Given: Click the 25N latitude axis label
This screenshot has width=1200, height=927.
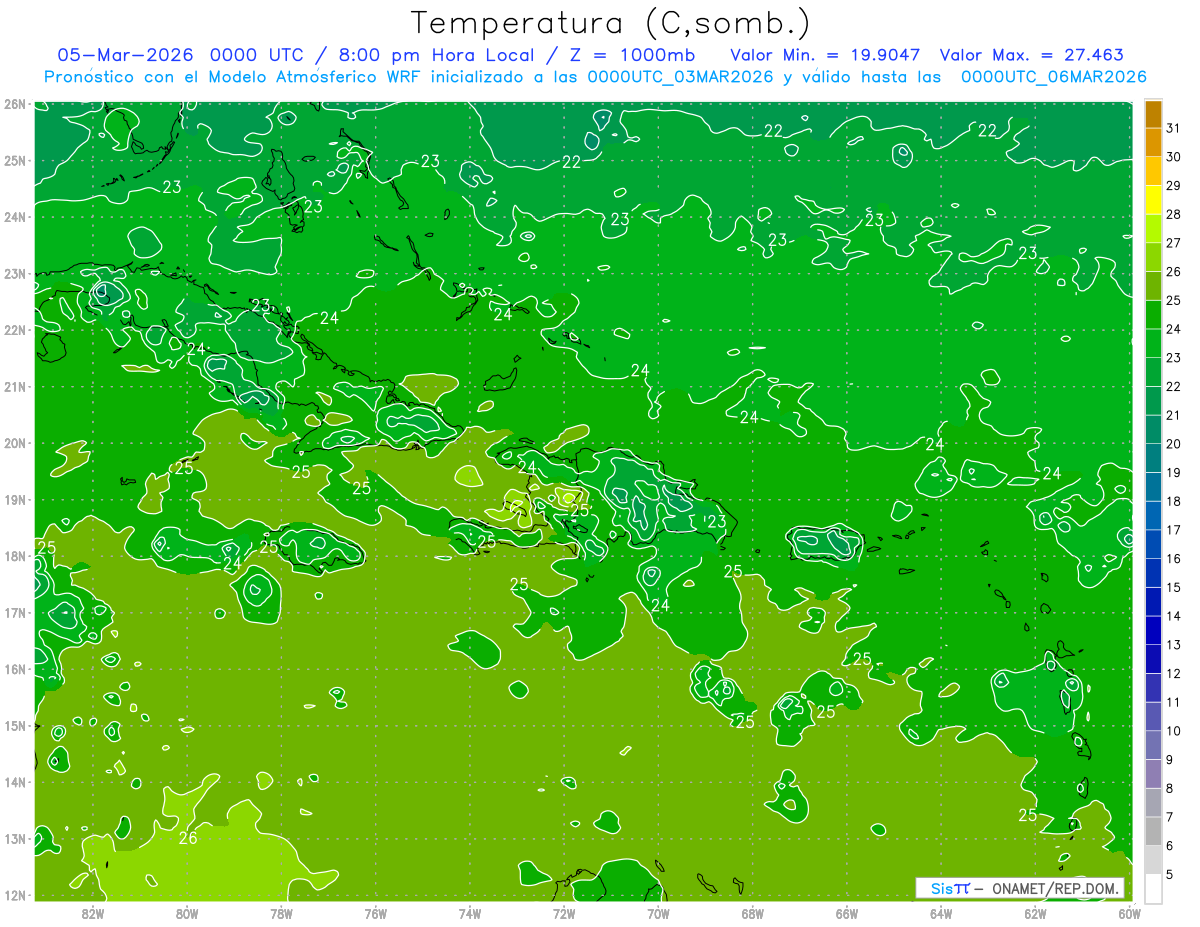Looking at the screenshot, I should pos(15,160).
